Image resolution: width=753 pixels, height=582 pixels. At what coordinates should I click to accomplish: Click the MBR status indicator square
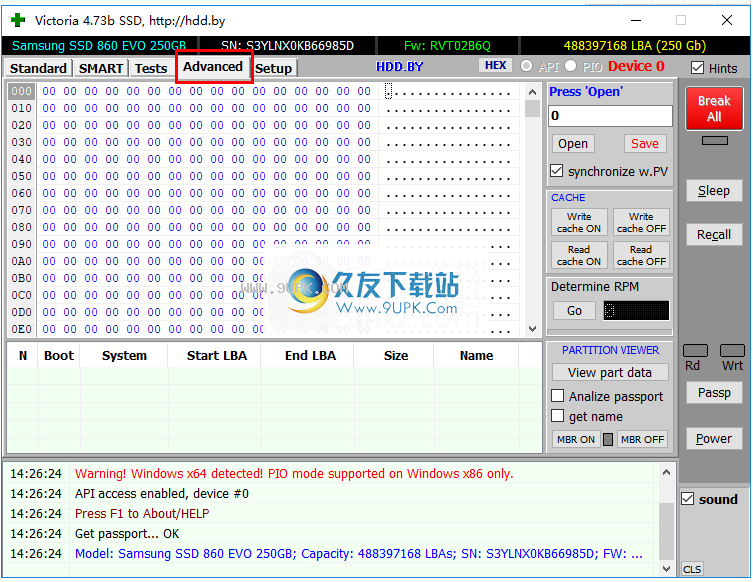(x=607, y=439)
